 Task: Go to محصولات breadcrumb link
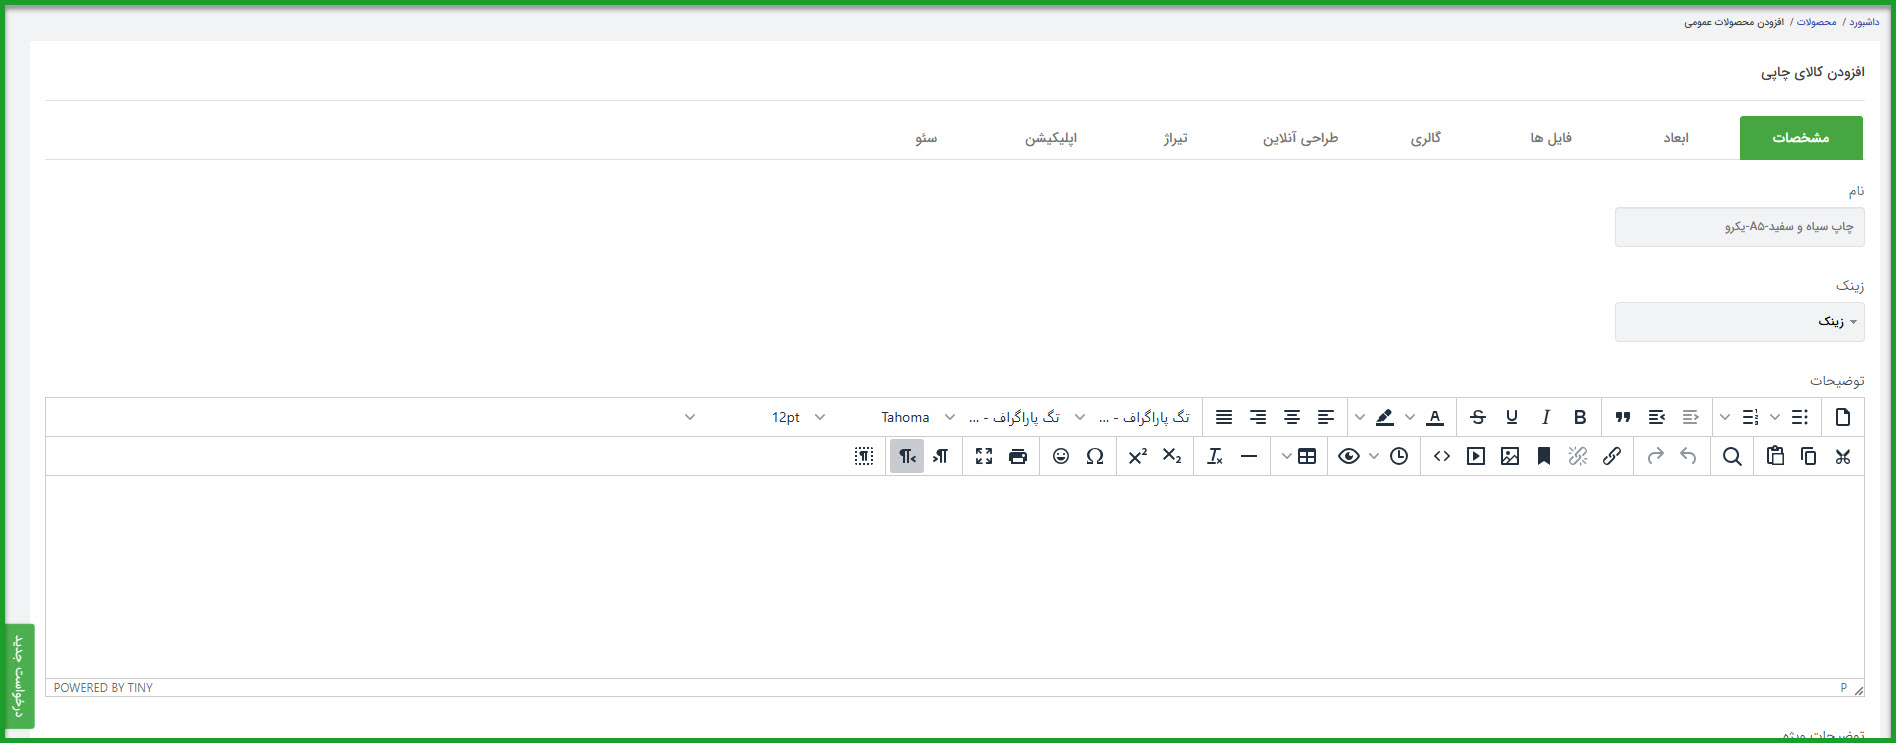1816,22
